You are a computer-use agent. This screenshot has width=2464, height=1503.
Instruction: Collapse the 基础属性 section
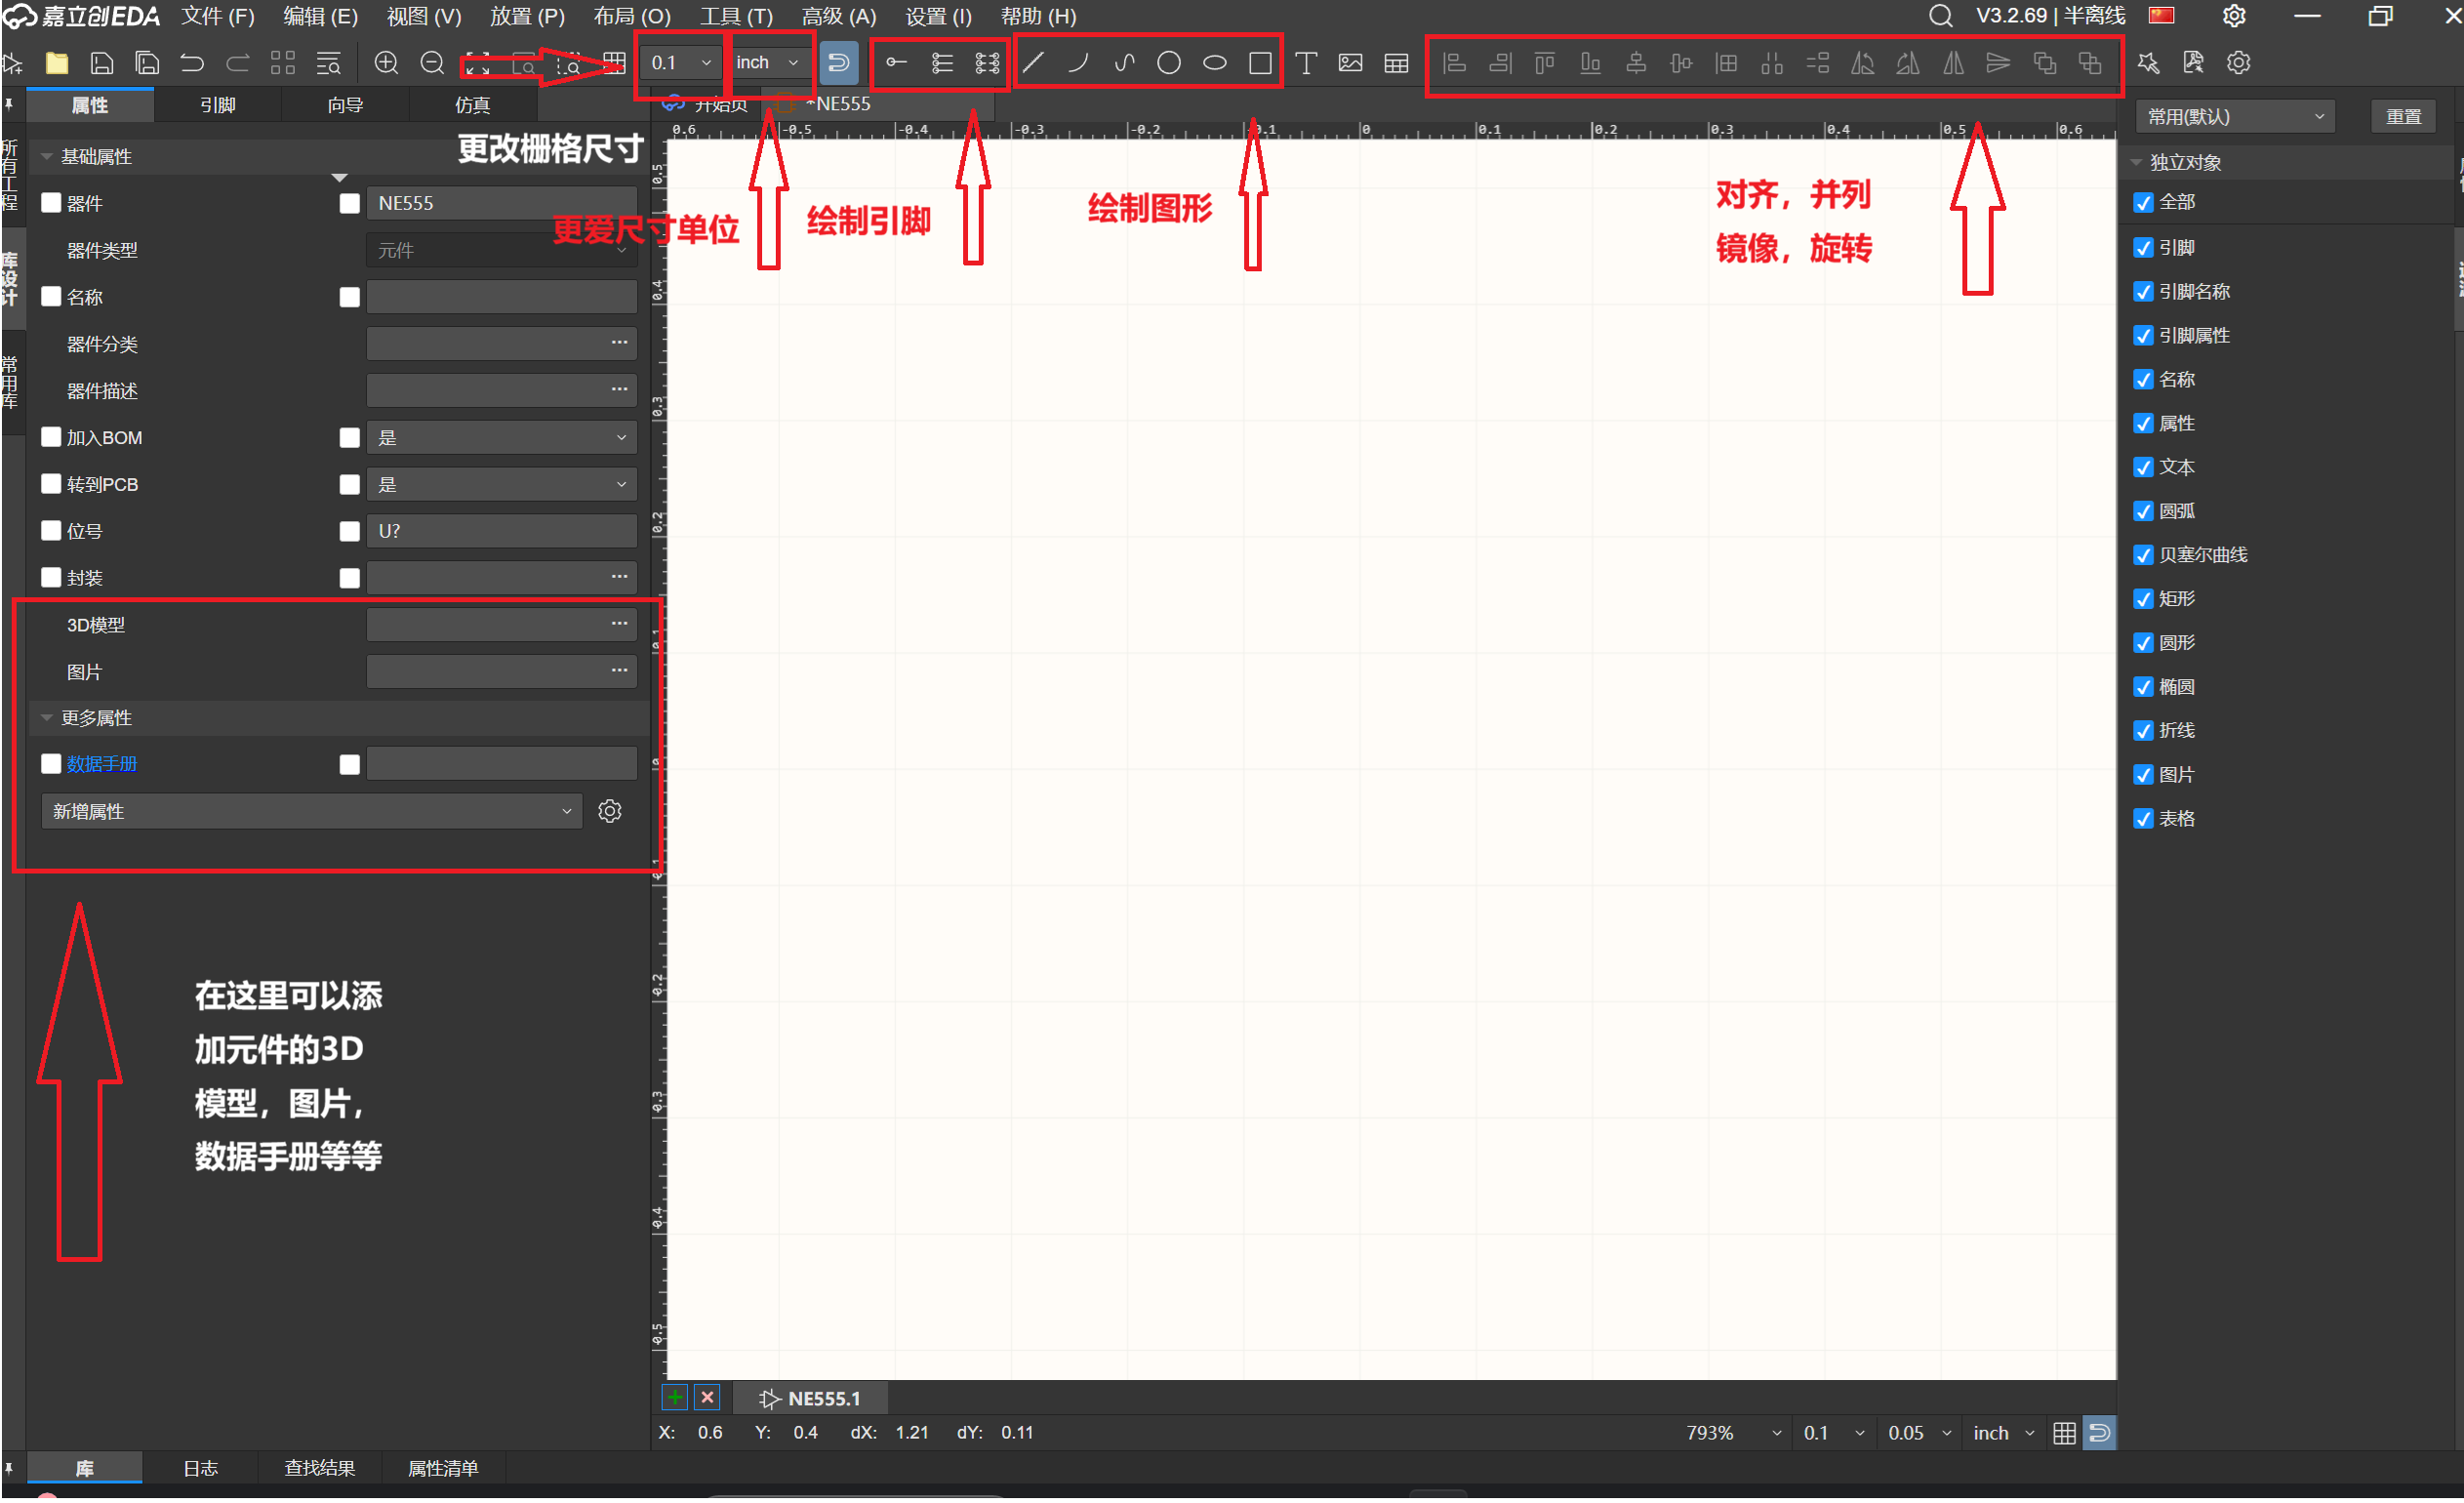pyautogui.click(x=47, y=156)
